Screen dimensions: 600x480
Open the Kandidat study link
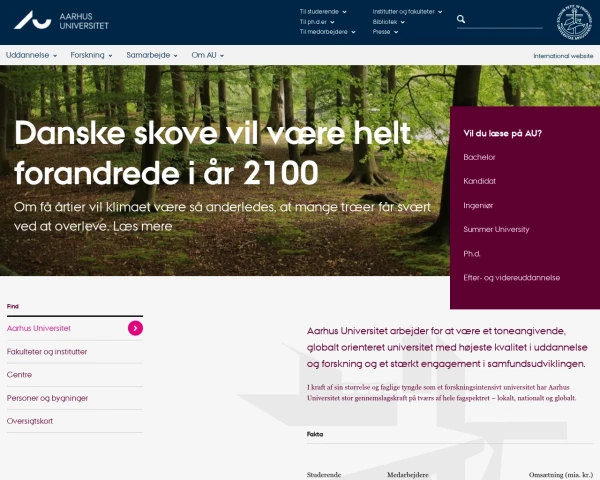click(479, 181)
